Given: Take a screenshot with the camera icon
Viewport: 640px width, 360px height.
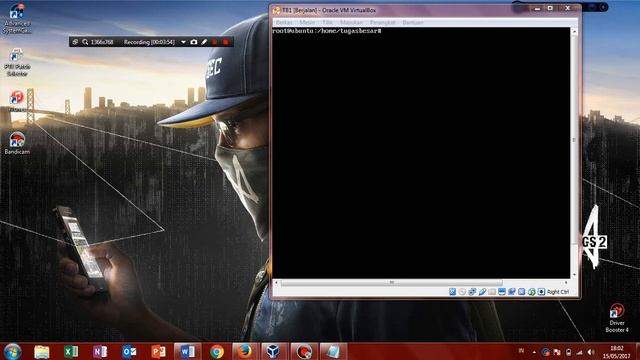Looking at the screenshot, I should pos(194,42).
